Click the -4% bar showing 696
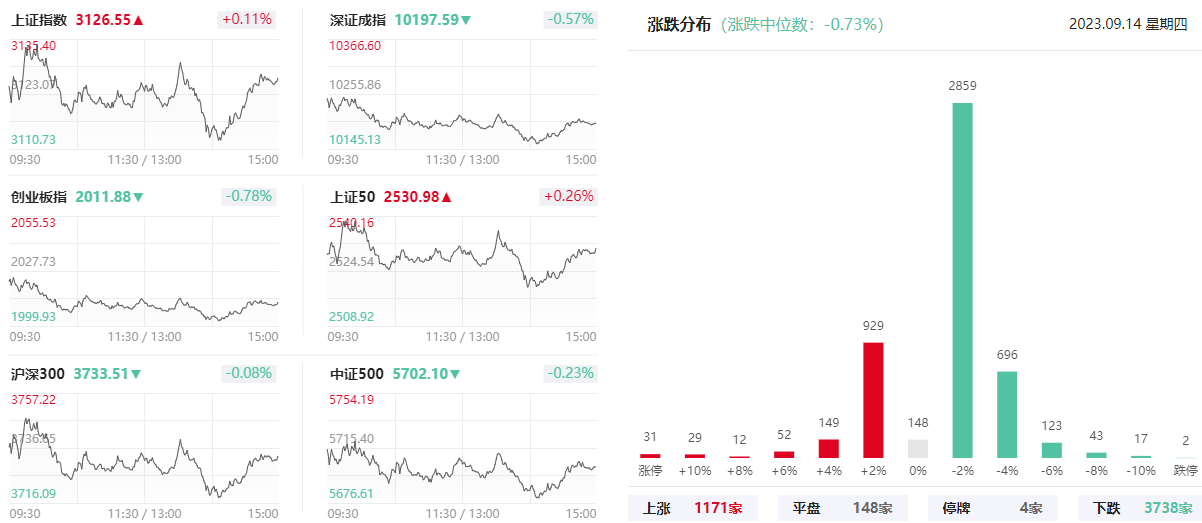Screen dimensions: 1202x523 pos(1007,414)
